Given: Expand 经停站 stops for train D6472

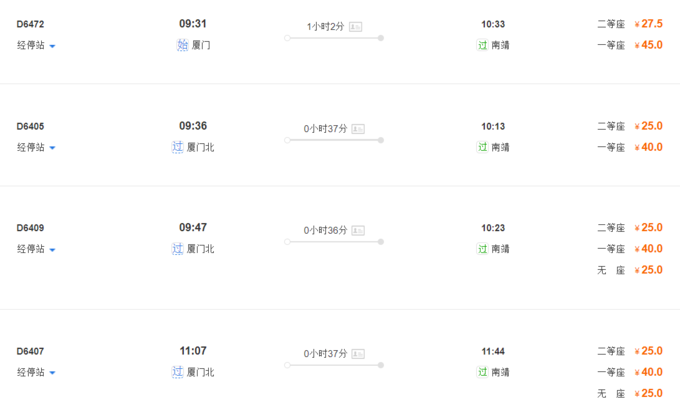Looking at the screenshot, I should click(36, 45).
